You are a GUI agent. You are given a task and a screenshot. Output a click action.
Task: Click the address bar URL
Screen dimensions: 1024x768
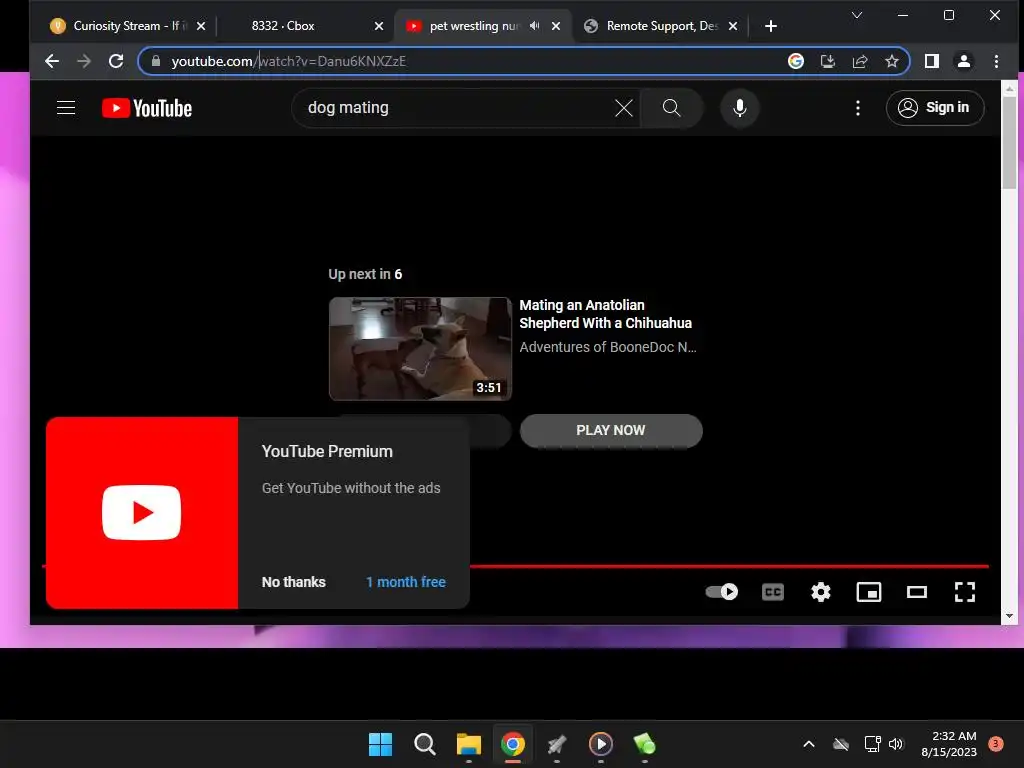click(288, 61)
